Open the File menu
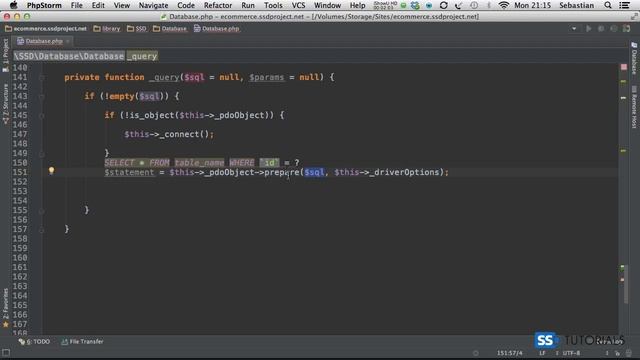Image resolution: width=640 pixels, height=360 pixels. (76, 5)
